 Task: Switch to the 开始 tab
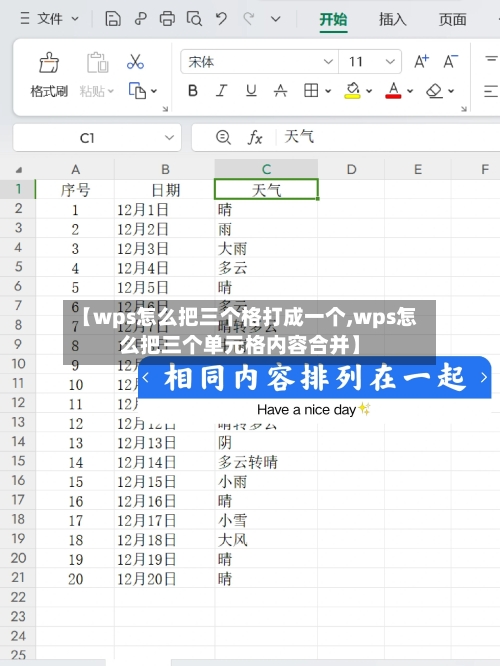pos(333,20)
